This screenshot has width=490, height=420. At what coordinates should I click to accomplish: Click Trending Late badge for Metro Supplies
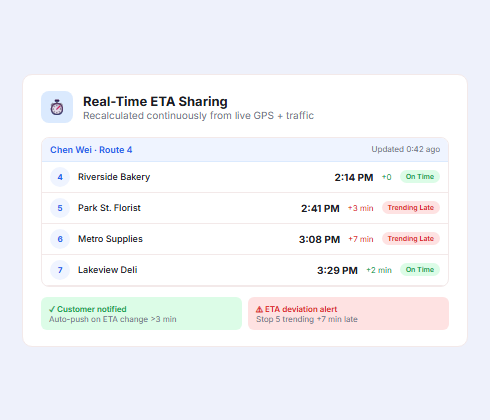pos(411,239)
